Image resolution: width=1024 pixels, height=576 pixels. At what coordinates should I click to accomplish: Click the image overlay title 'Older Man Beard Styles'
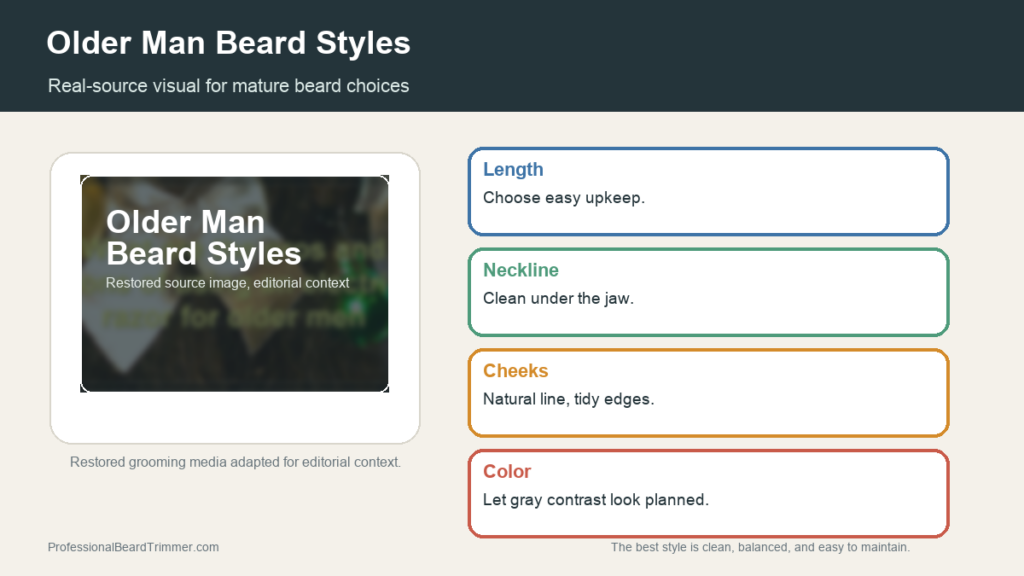click(x=203, y=238)
